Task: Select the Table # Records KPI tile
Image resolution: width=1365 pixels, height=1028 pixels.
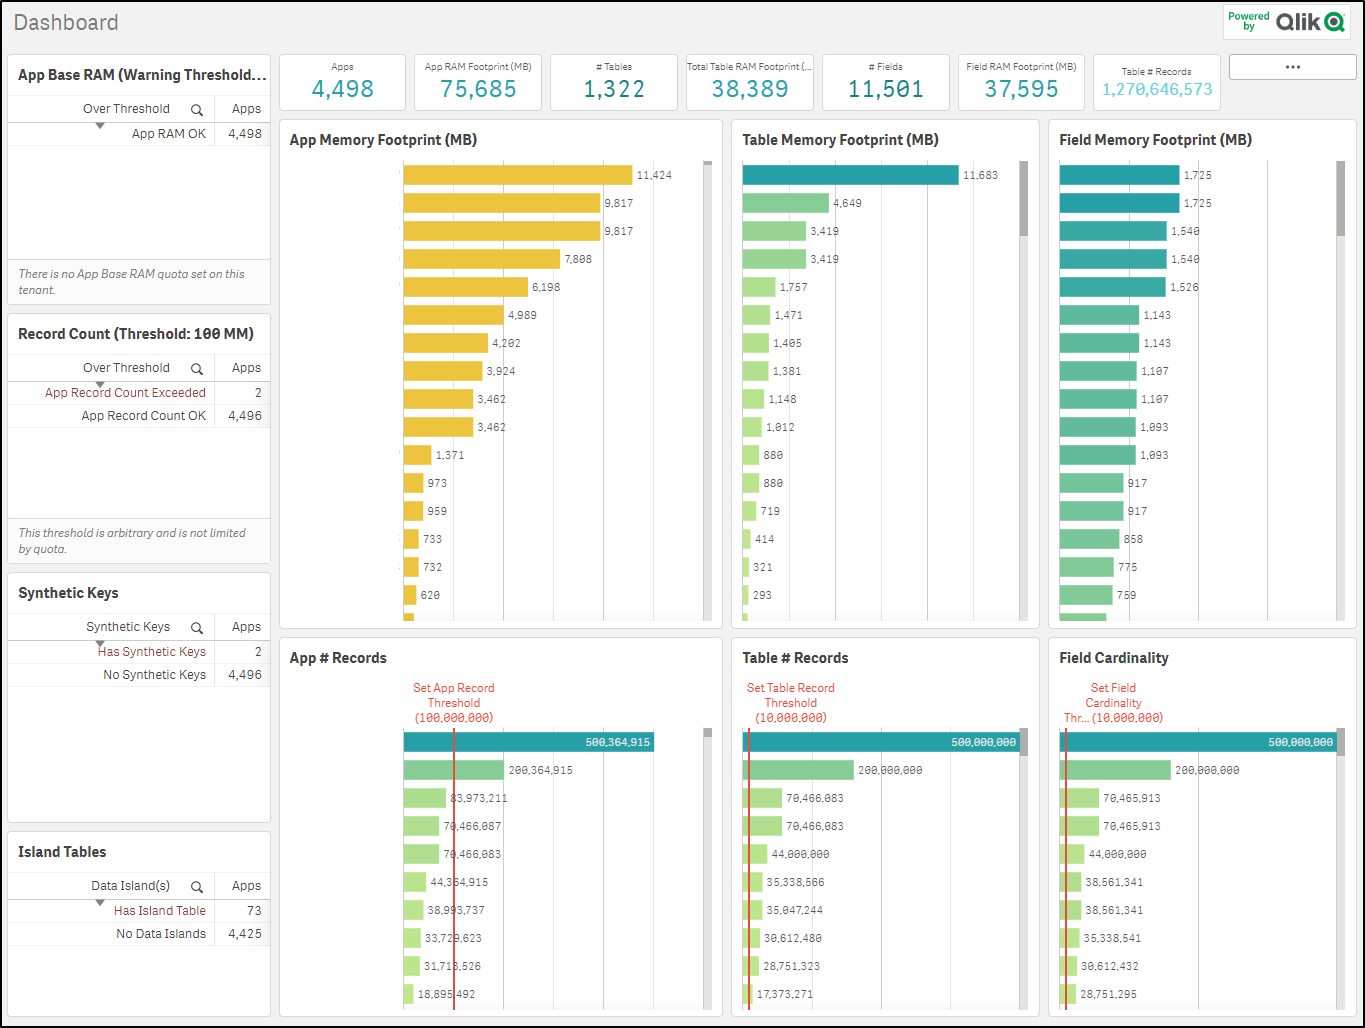Action: tap(1157, 82)
